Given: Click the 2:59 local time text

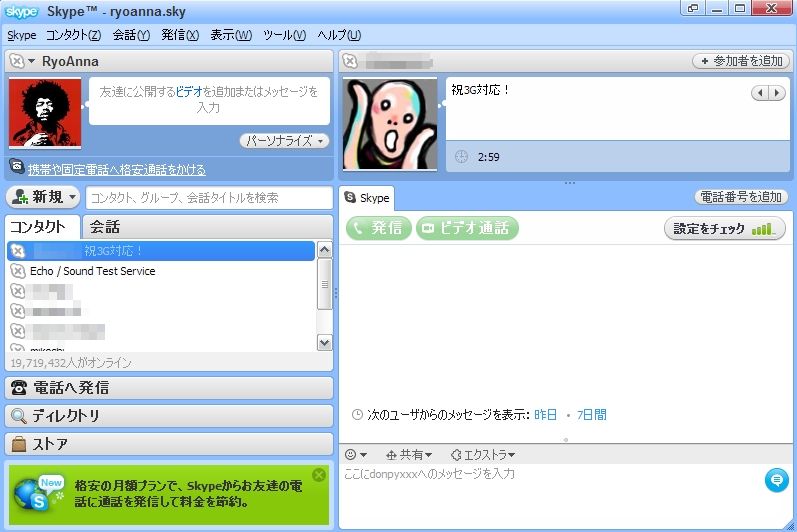Looking at the screenshot, I should (488, 157).
